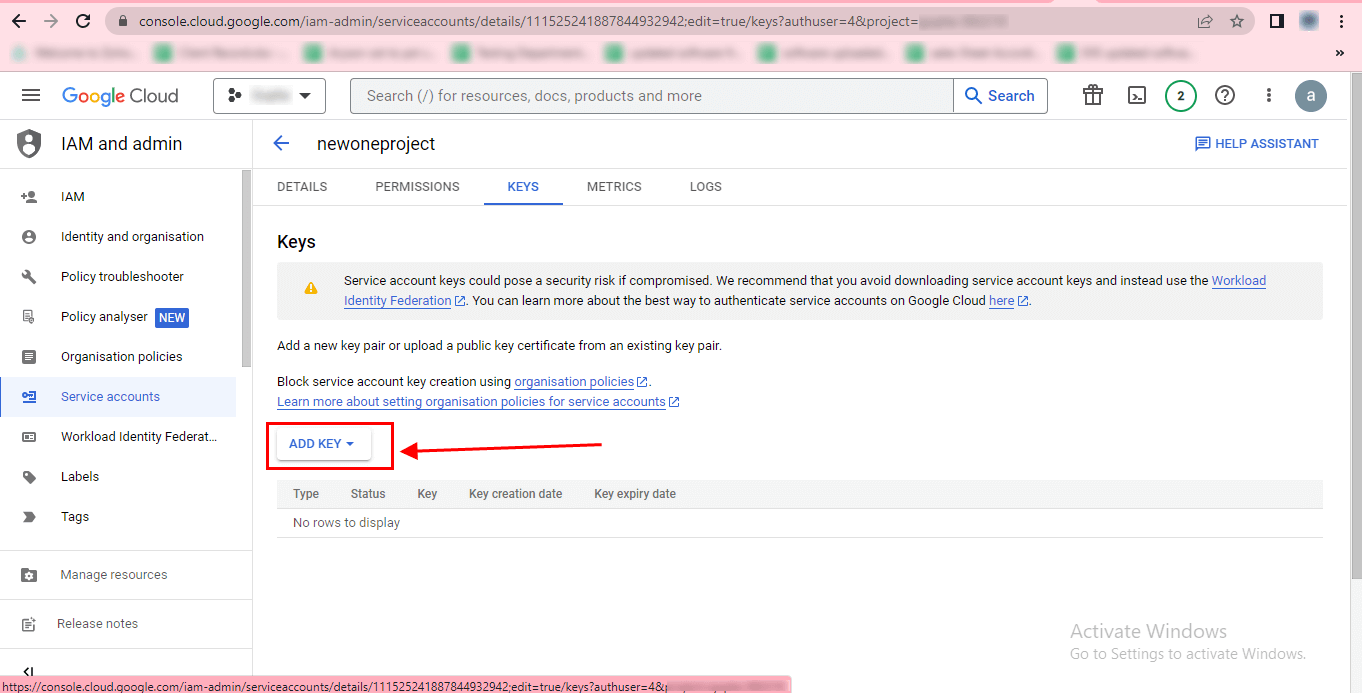Screen dimensions: 1362x693
Task: Go back using the arrow beside newoneproject
Action: tap(281, 144)
